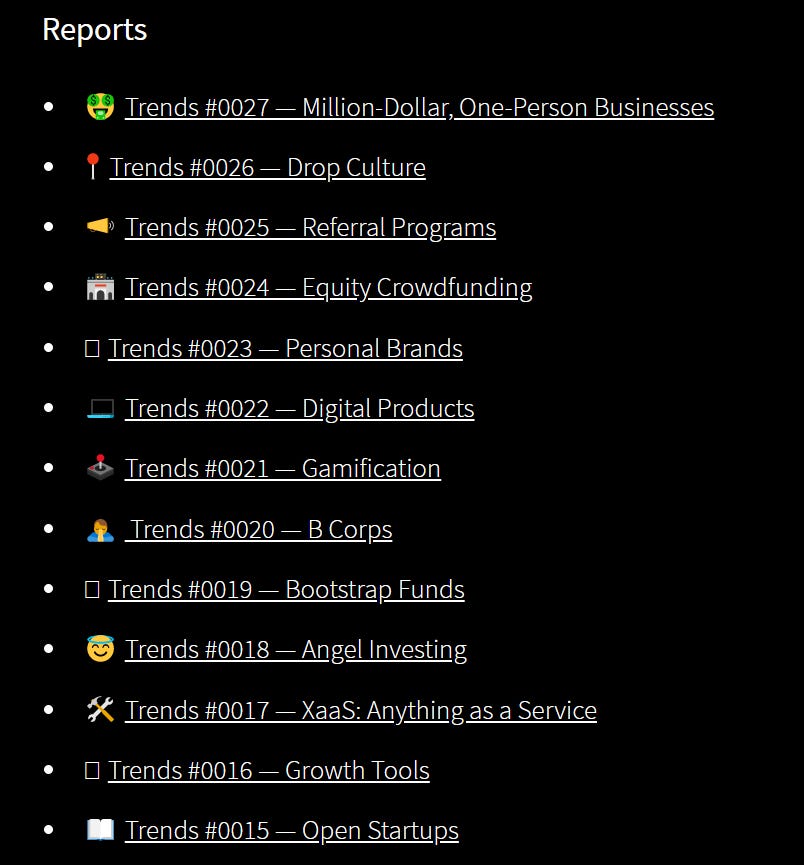The height and width of the screenshot is (865, 804).
Task: Open Trends #0027 — Million-Dollar, One-Person Businesses
Action: pos(419,107)
